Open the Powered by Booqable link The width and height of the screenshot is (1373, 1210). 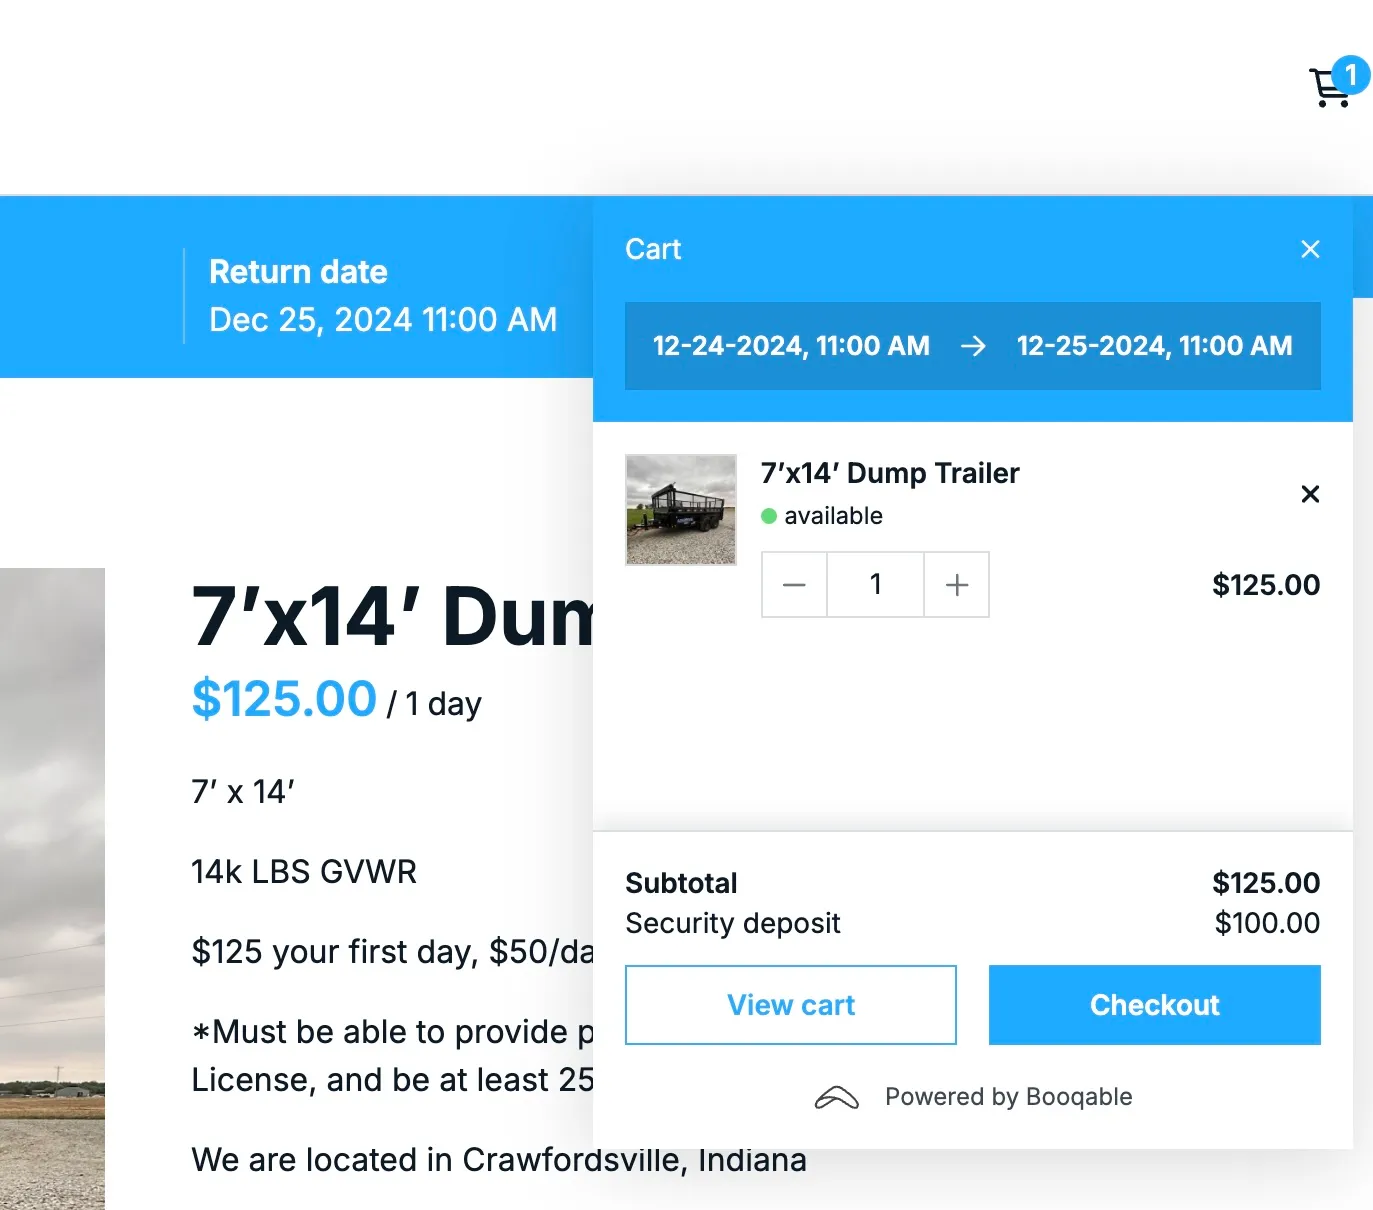tap(1008, 1097)
